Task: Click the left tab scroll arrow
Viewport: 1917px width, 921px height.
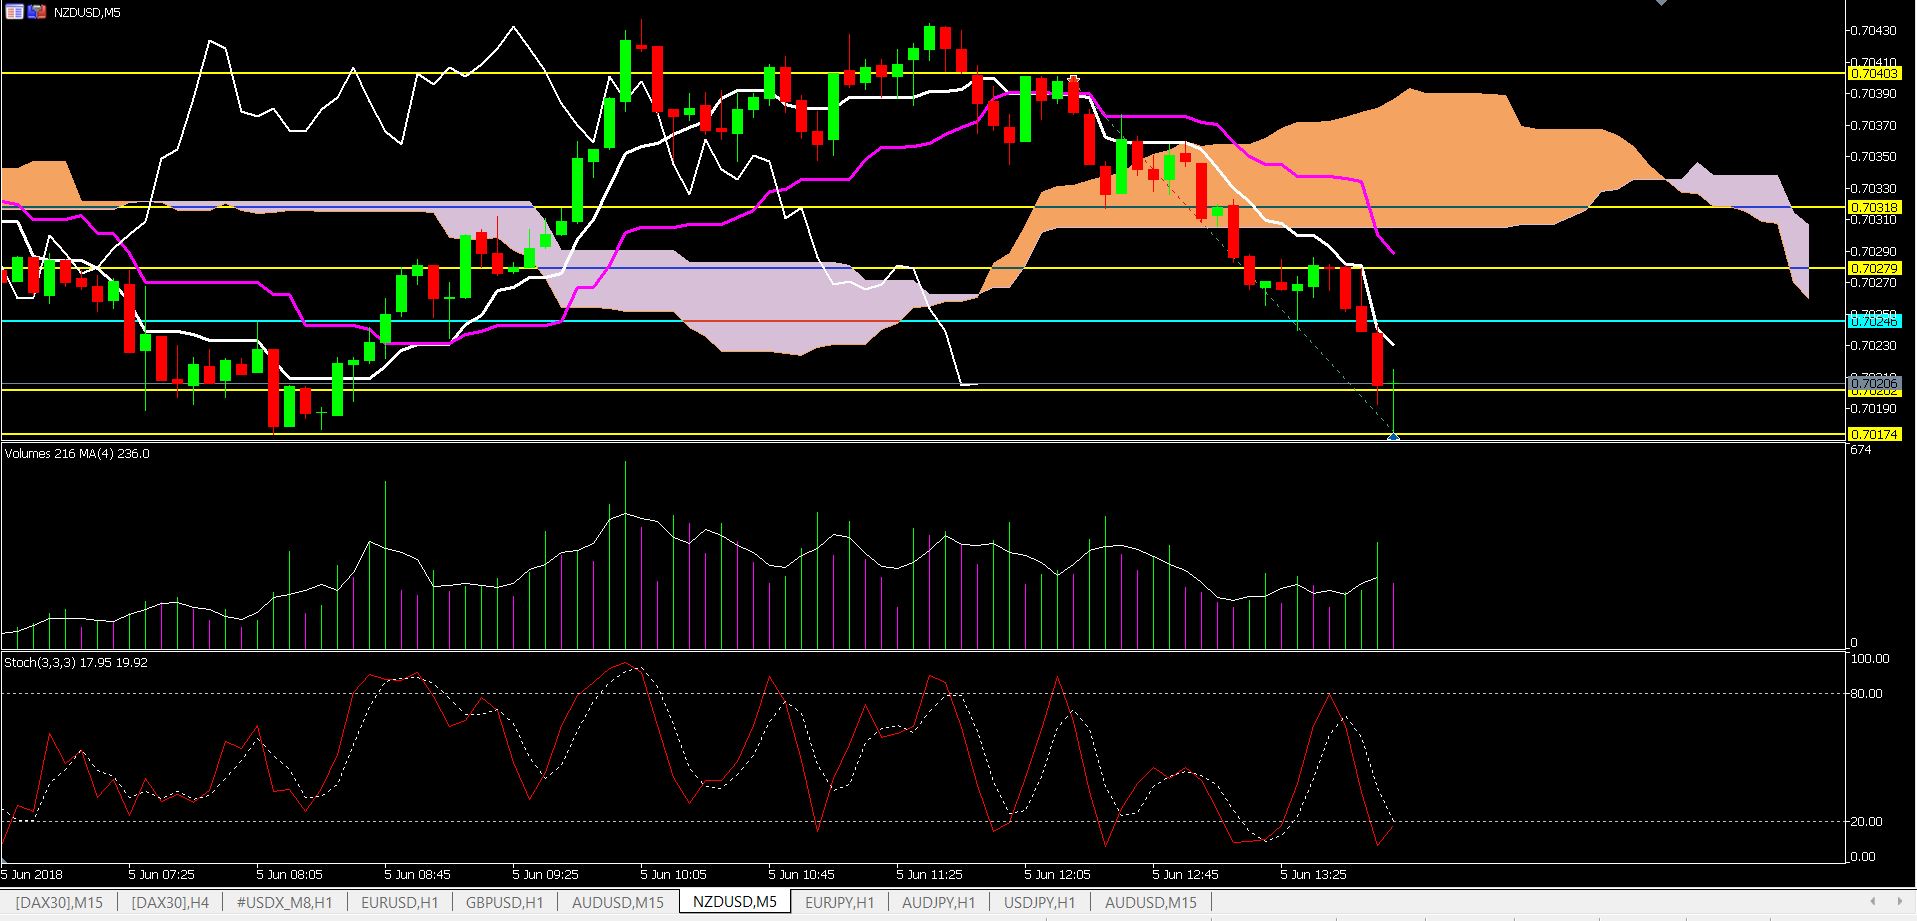Action: click(1873, 901)
